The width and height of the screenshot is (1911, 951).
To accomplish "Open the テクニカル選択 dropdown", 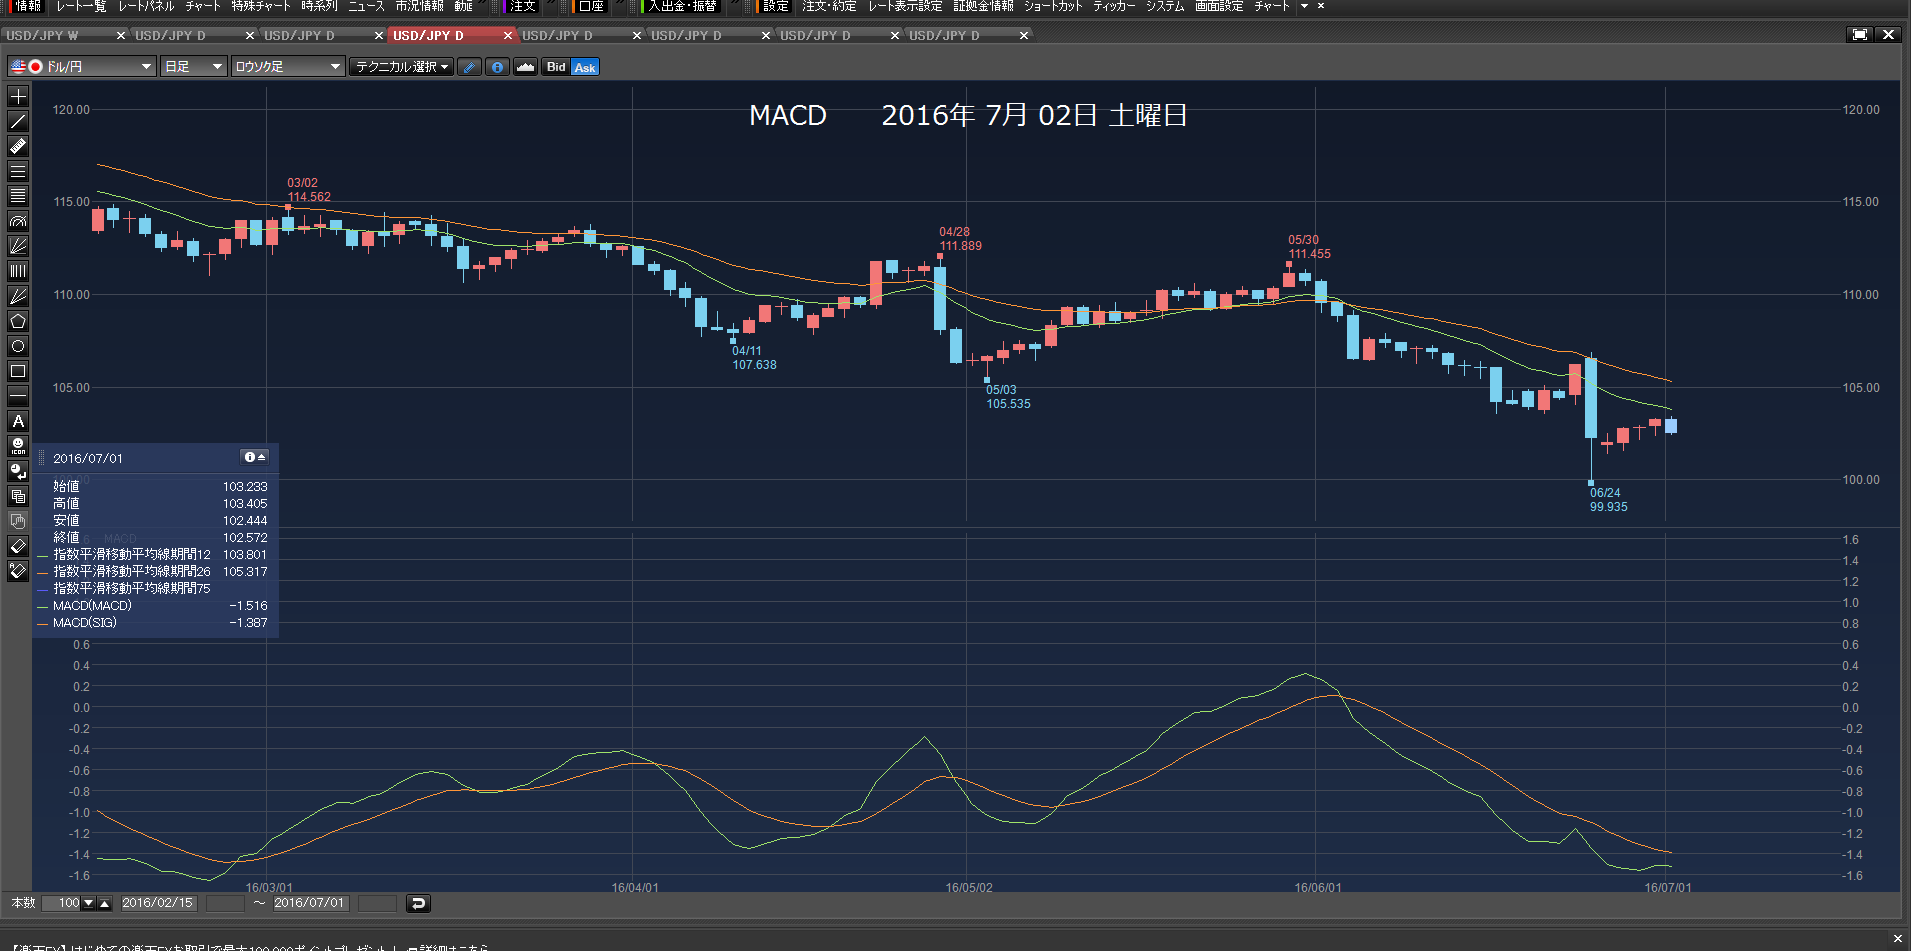I will coord(402,67).
